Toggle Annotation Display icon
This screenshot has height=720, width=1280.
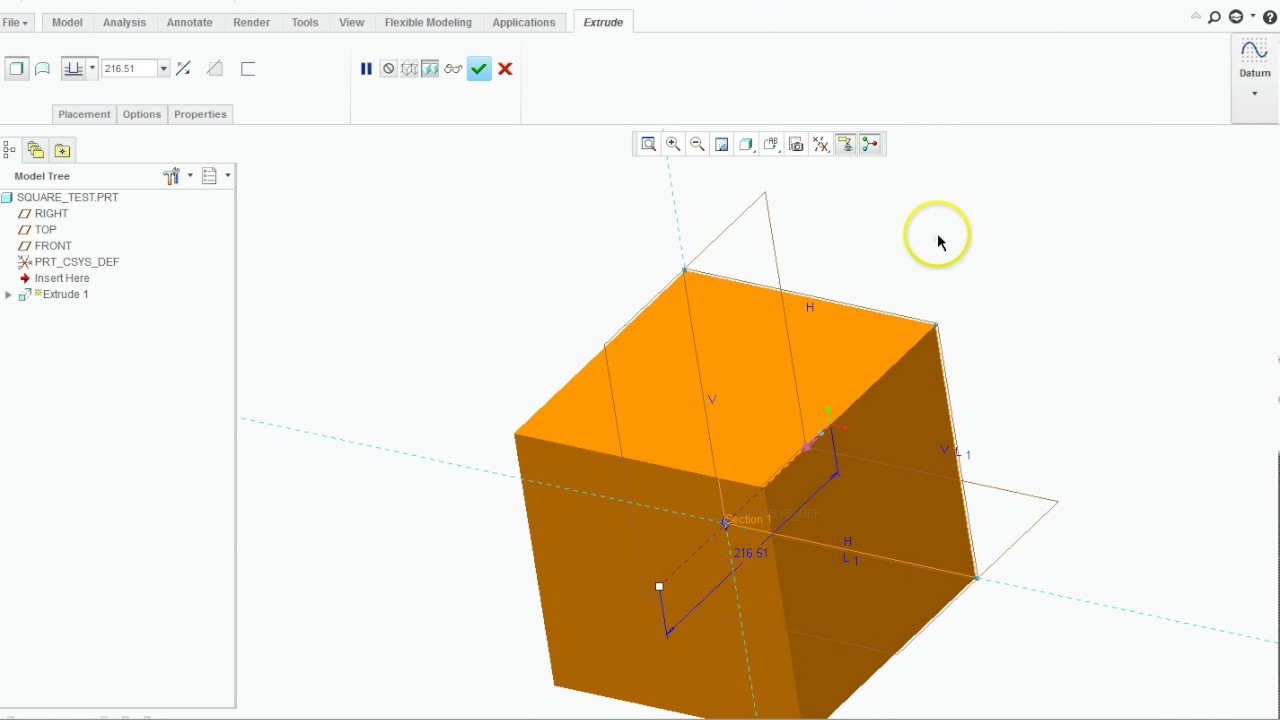[x=845, y=144]
